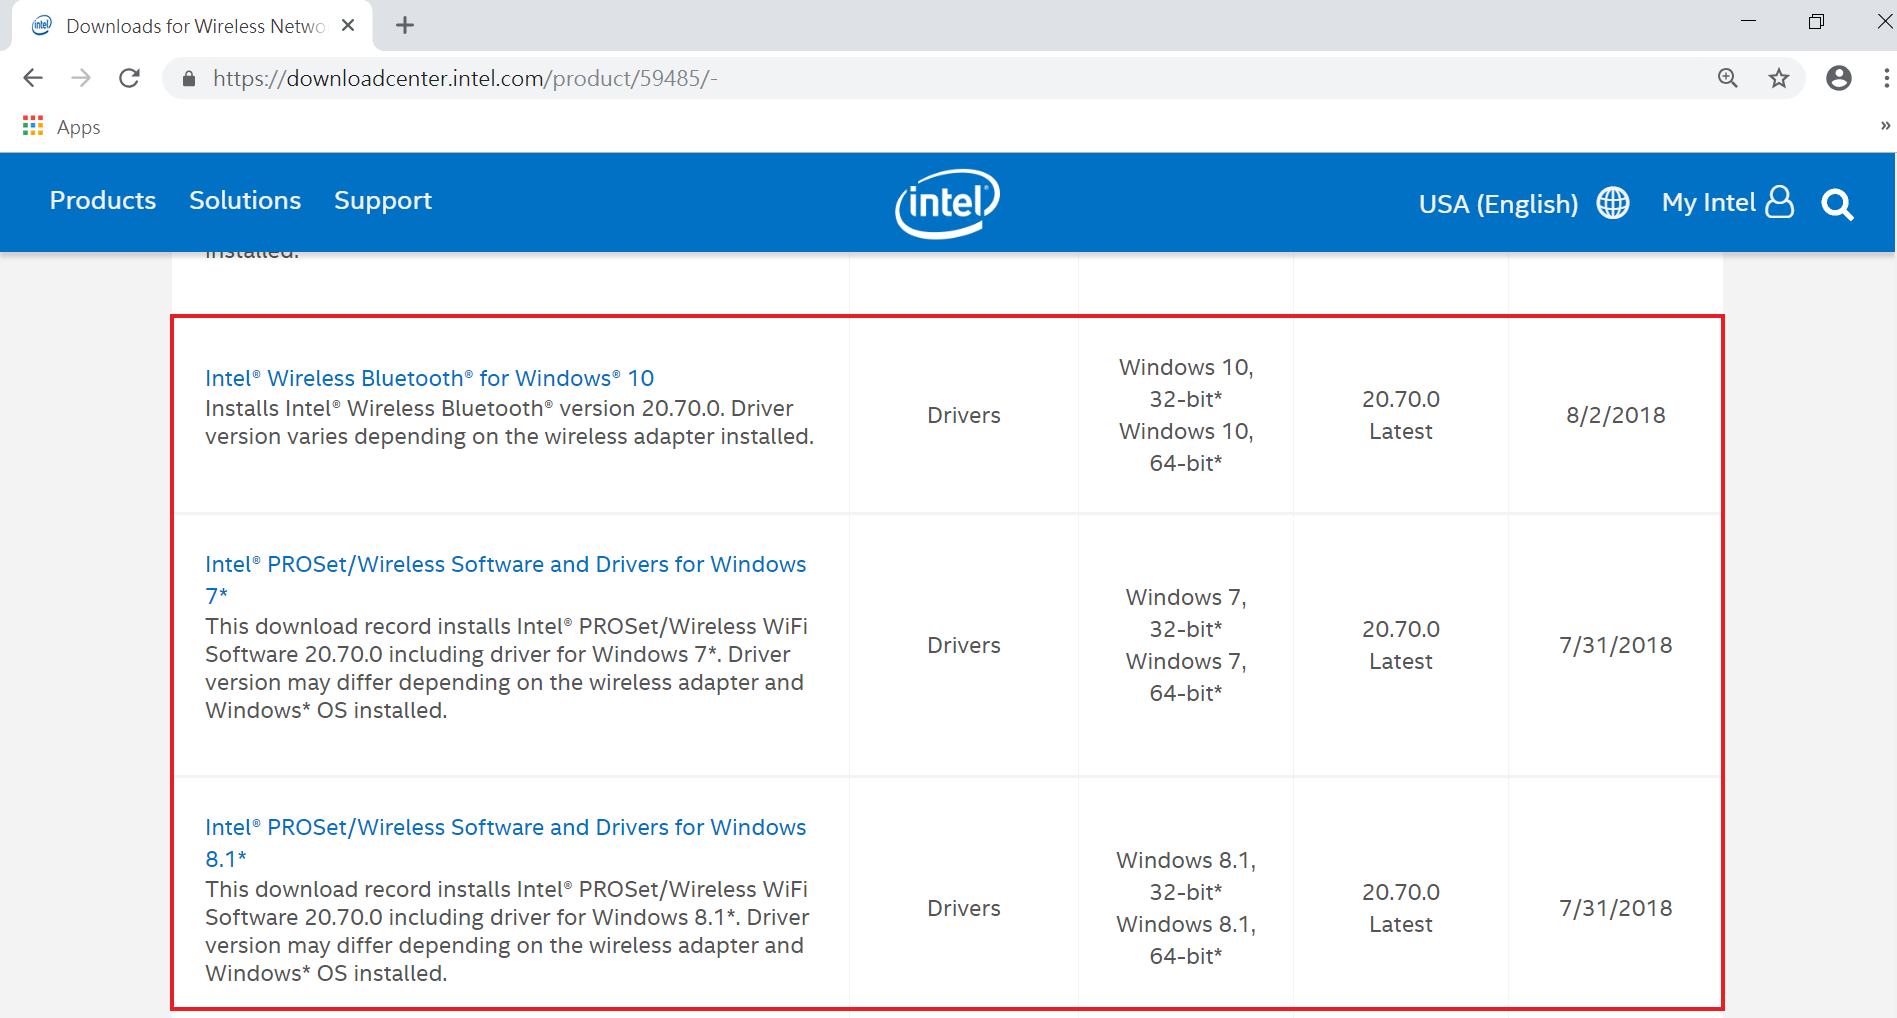
Task: Change region from USA (English)
Action: (x=1498, y=204)
